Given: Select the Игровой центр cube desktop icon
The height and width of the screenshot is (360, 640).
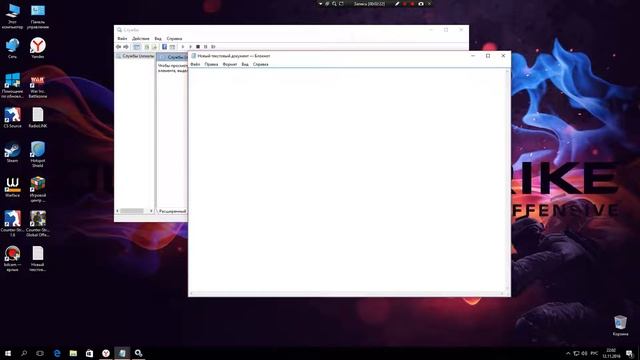Looking at the screenshot, I should [38, 189].
